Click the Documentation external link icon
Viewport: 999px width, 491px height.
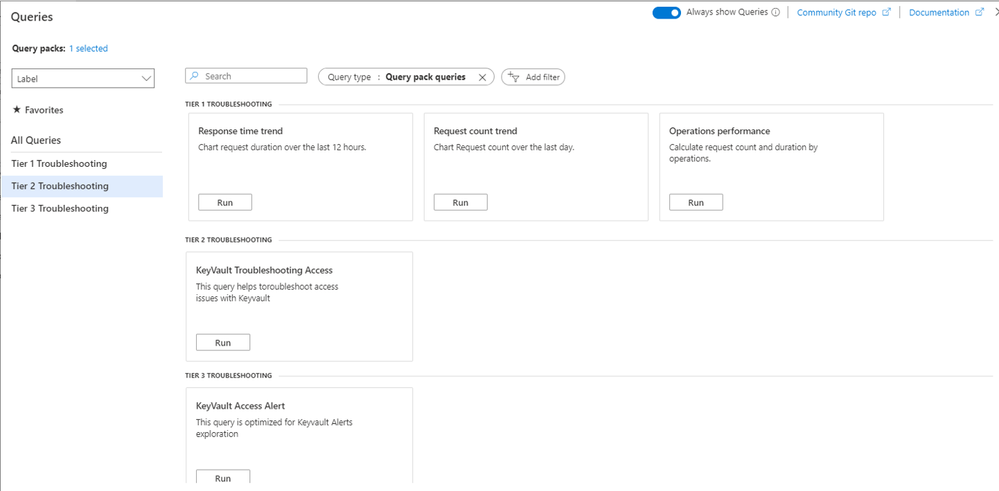click(977, 13)
